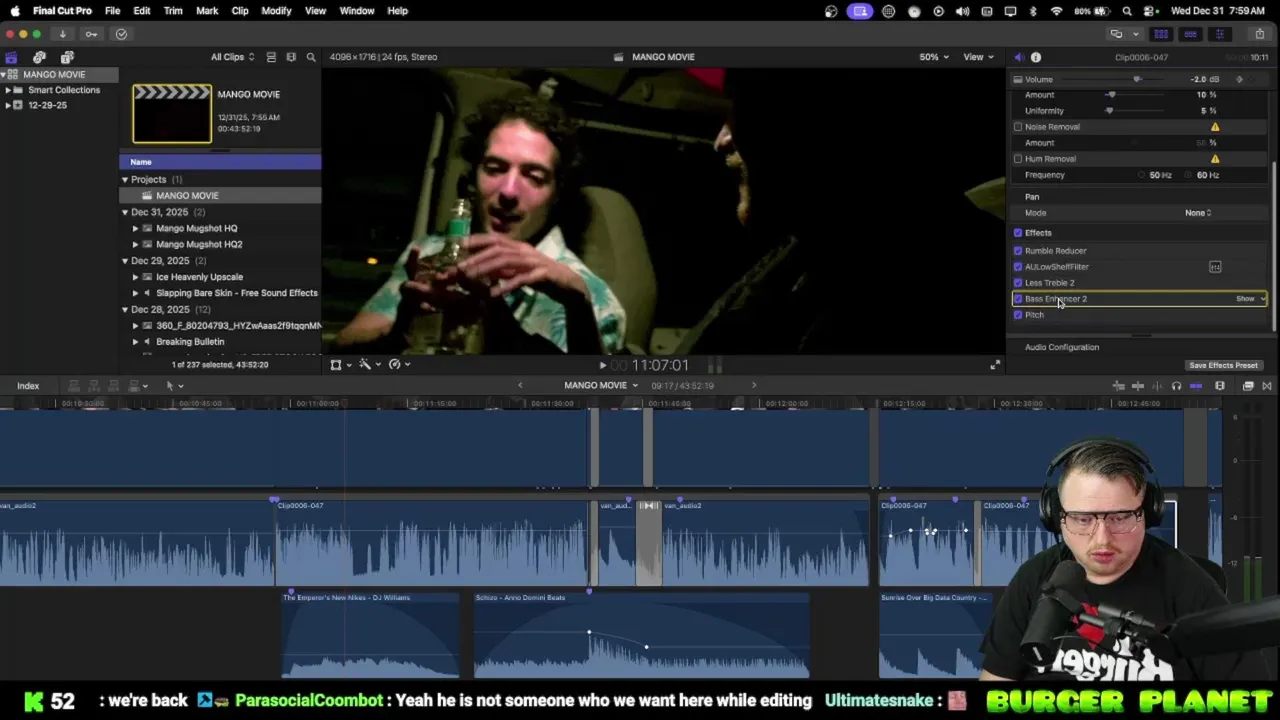This screenshot has height=720, width=1280.
Task: Disable the Rumble Reducer effect
Action: [x=1018, y=251]
